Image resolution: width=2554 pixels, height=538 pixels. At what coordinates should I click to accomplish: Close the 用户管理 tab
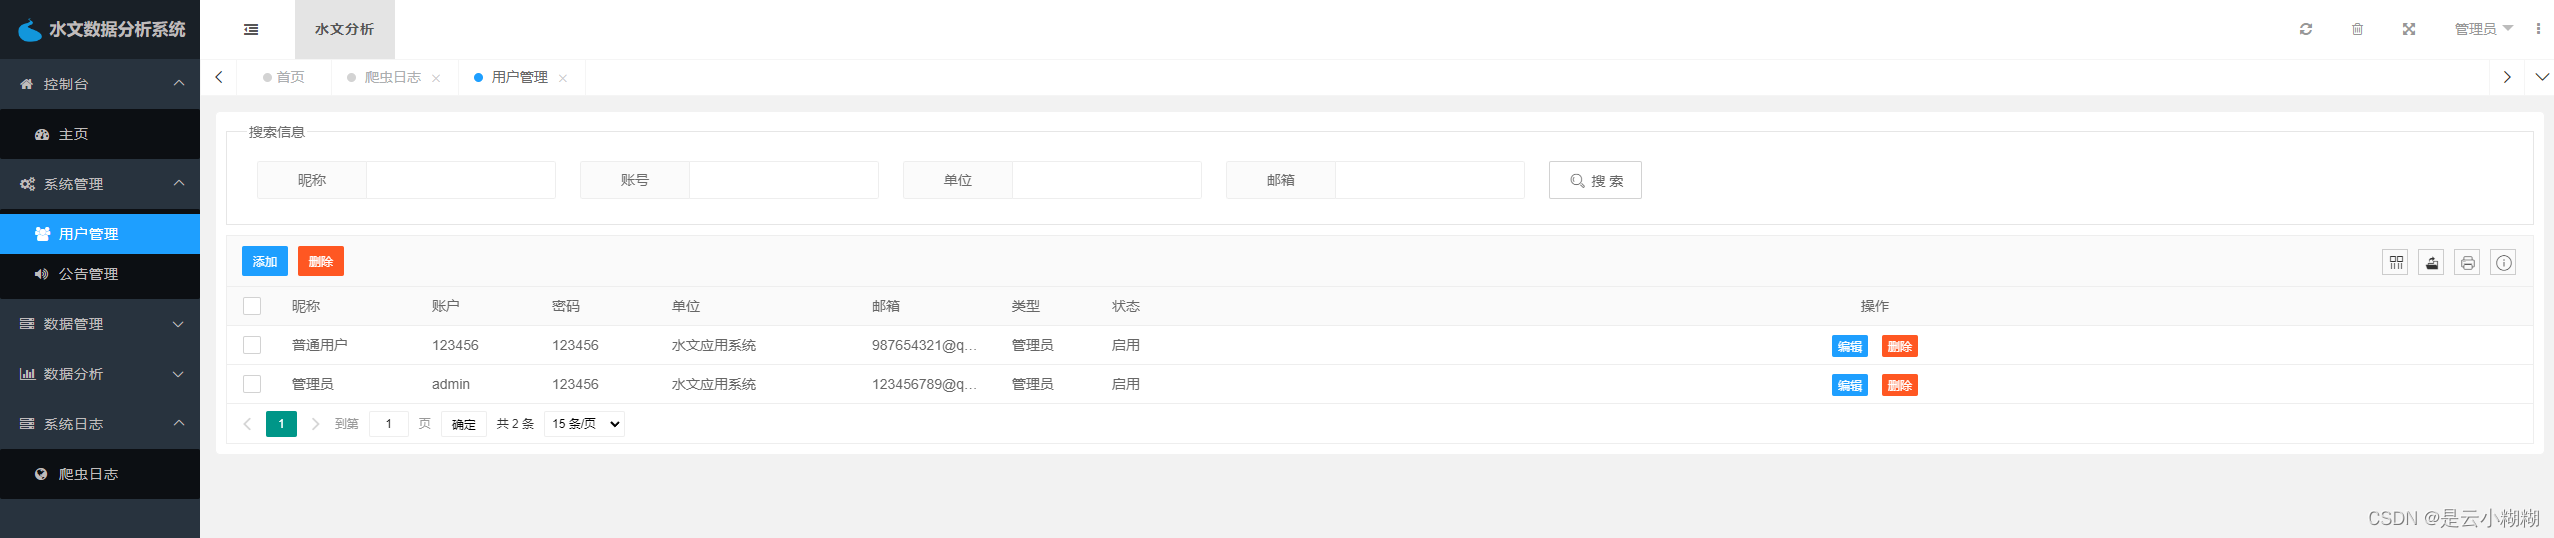563,78
